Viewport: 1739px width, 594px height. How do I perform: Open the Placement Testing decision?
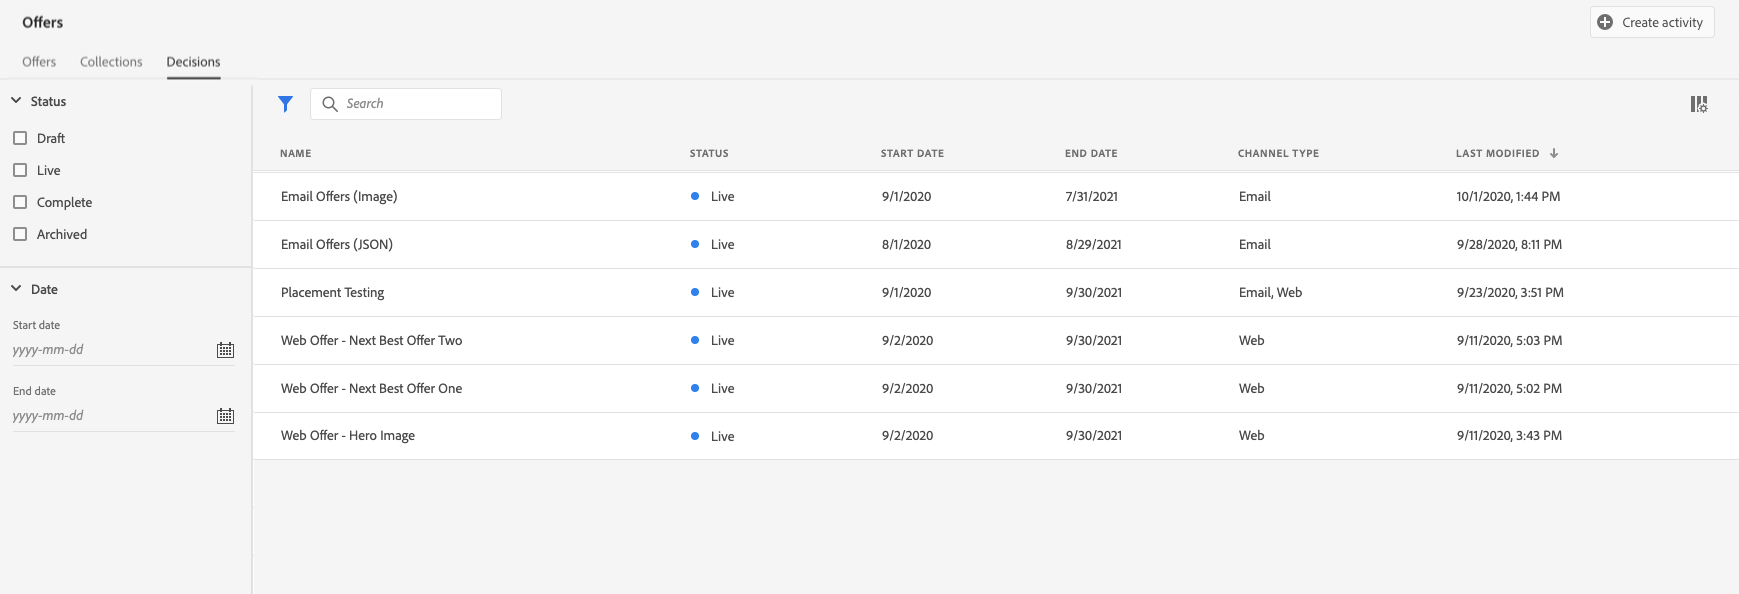pos(332,292)
